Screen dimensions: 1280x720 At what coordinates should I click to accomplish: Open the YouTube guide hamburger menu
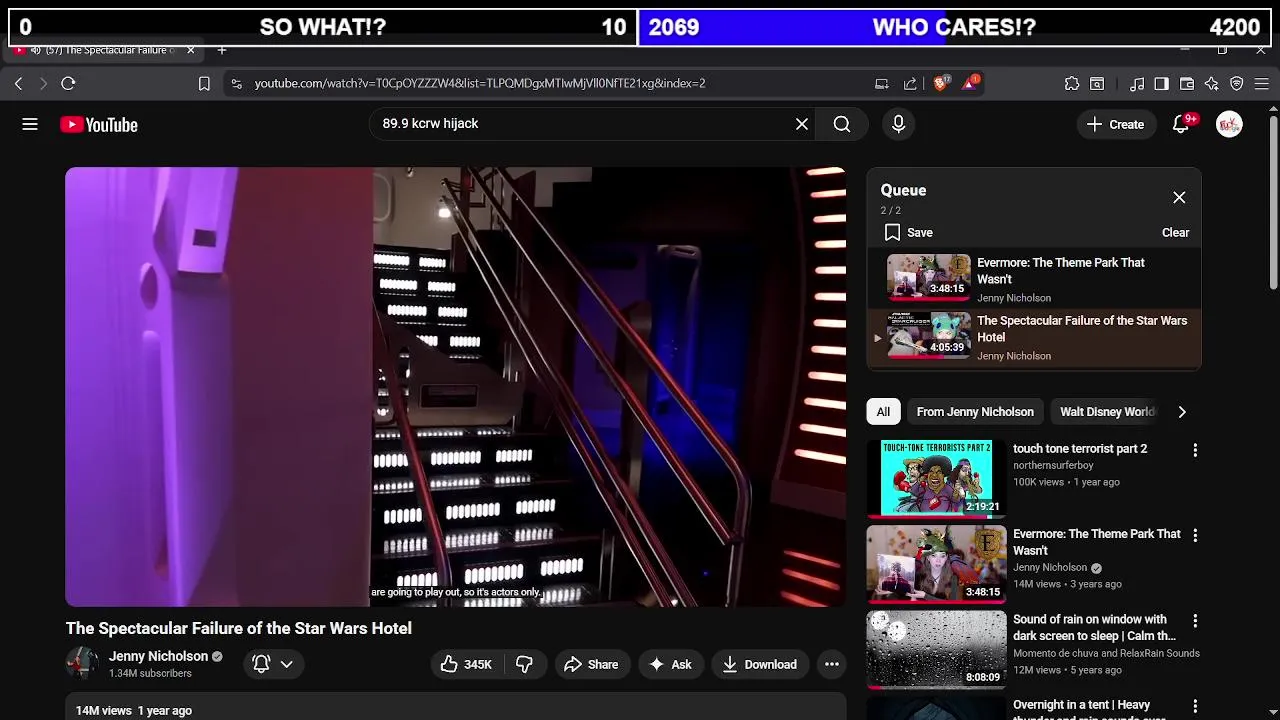[x=30, y=124]
